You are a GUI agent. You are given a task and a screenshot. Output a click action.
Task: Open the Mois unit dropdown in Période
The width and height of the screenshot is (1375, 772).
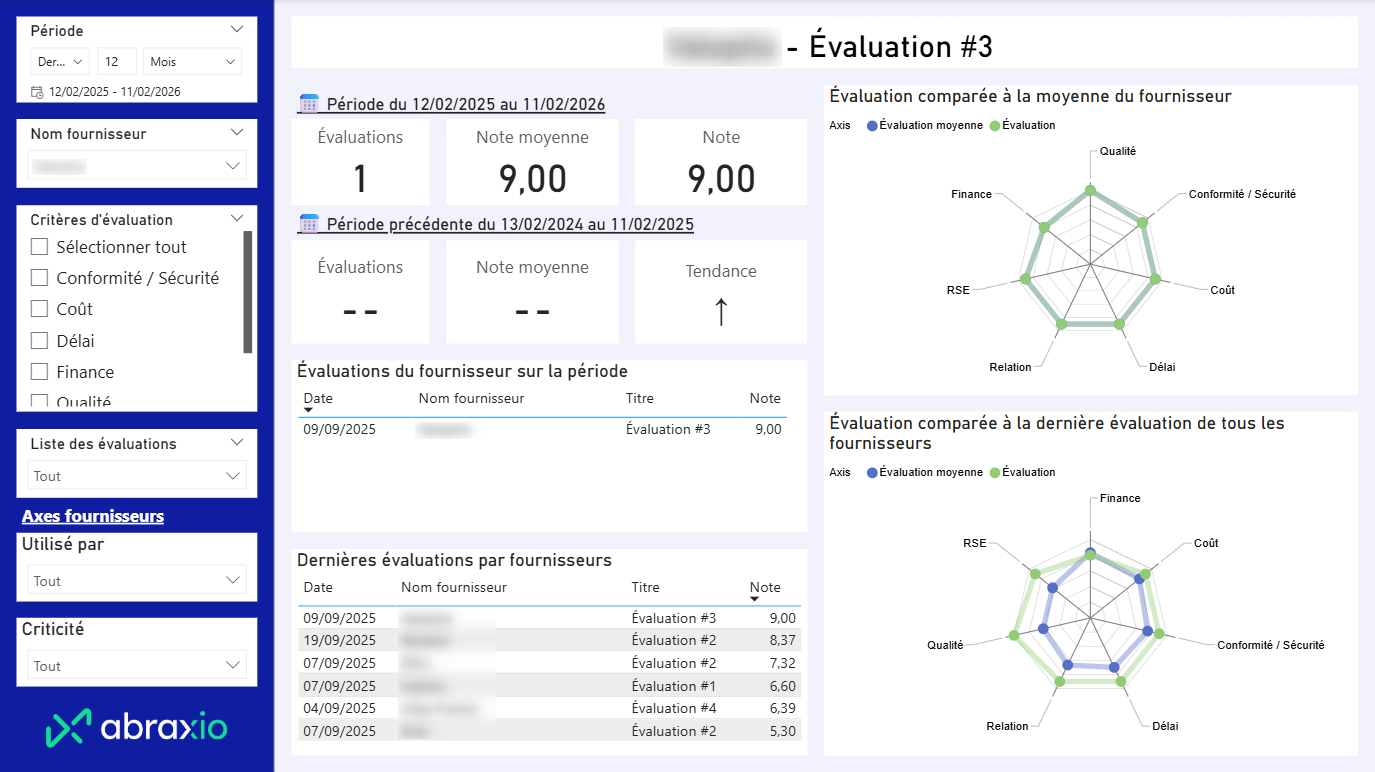point(192,62)
